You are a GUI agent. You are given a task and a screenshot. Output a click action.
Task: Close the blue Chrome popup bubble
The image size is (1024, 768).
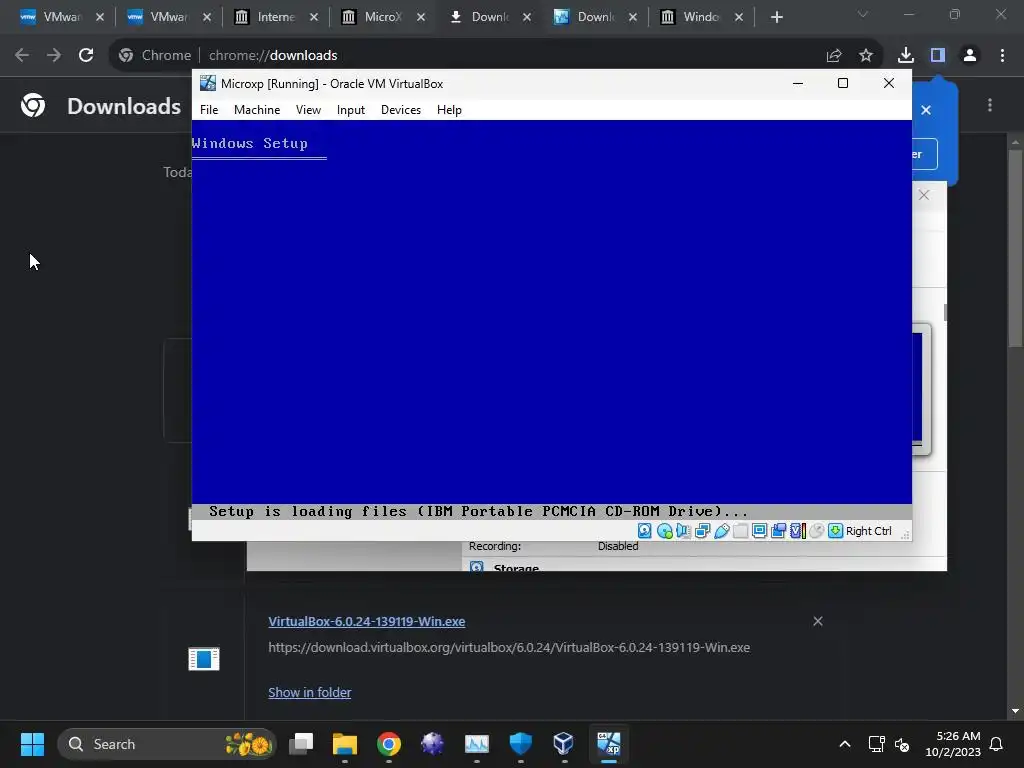[x=926, y=110]
